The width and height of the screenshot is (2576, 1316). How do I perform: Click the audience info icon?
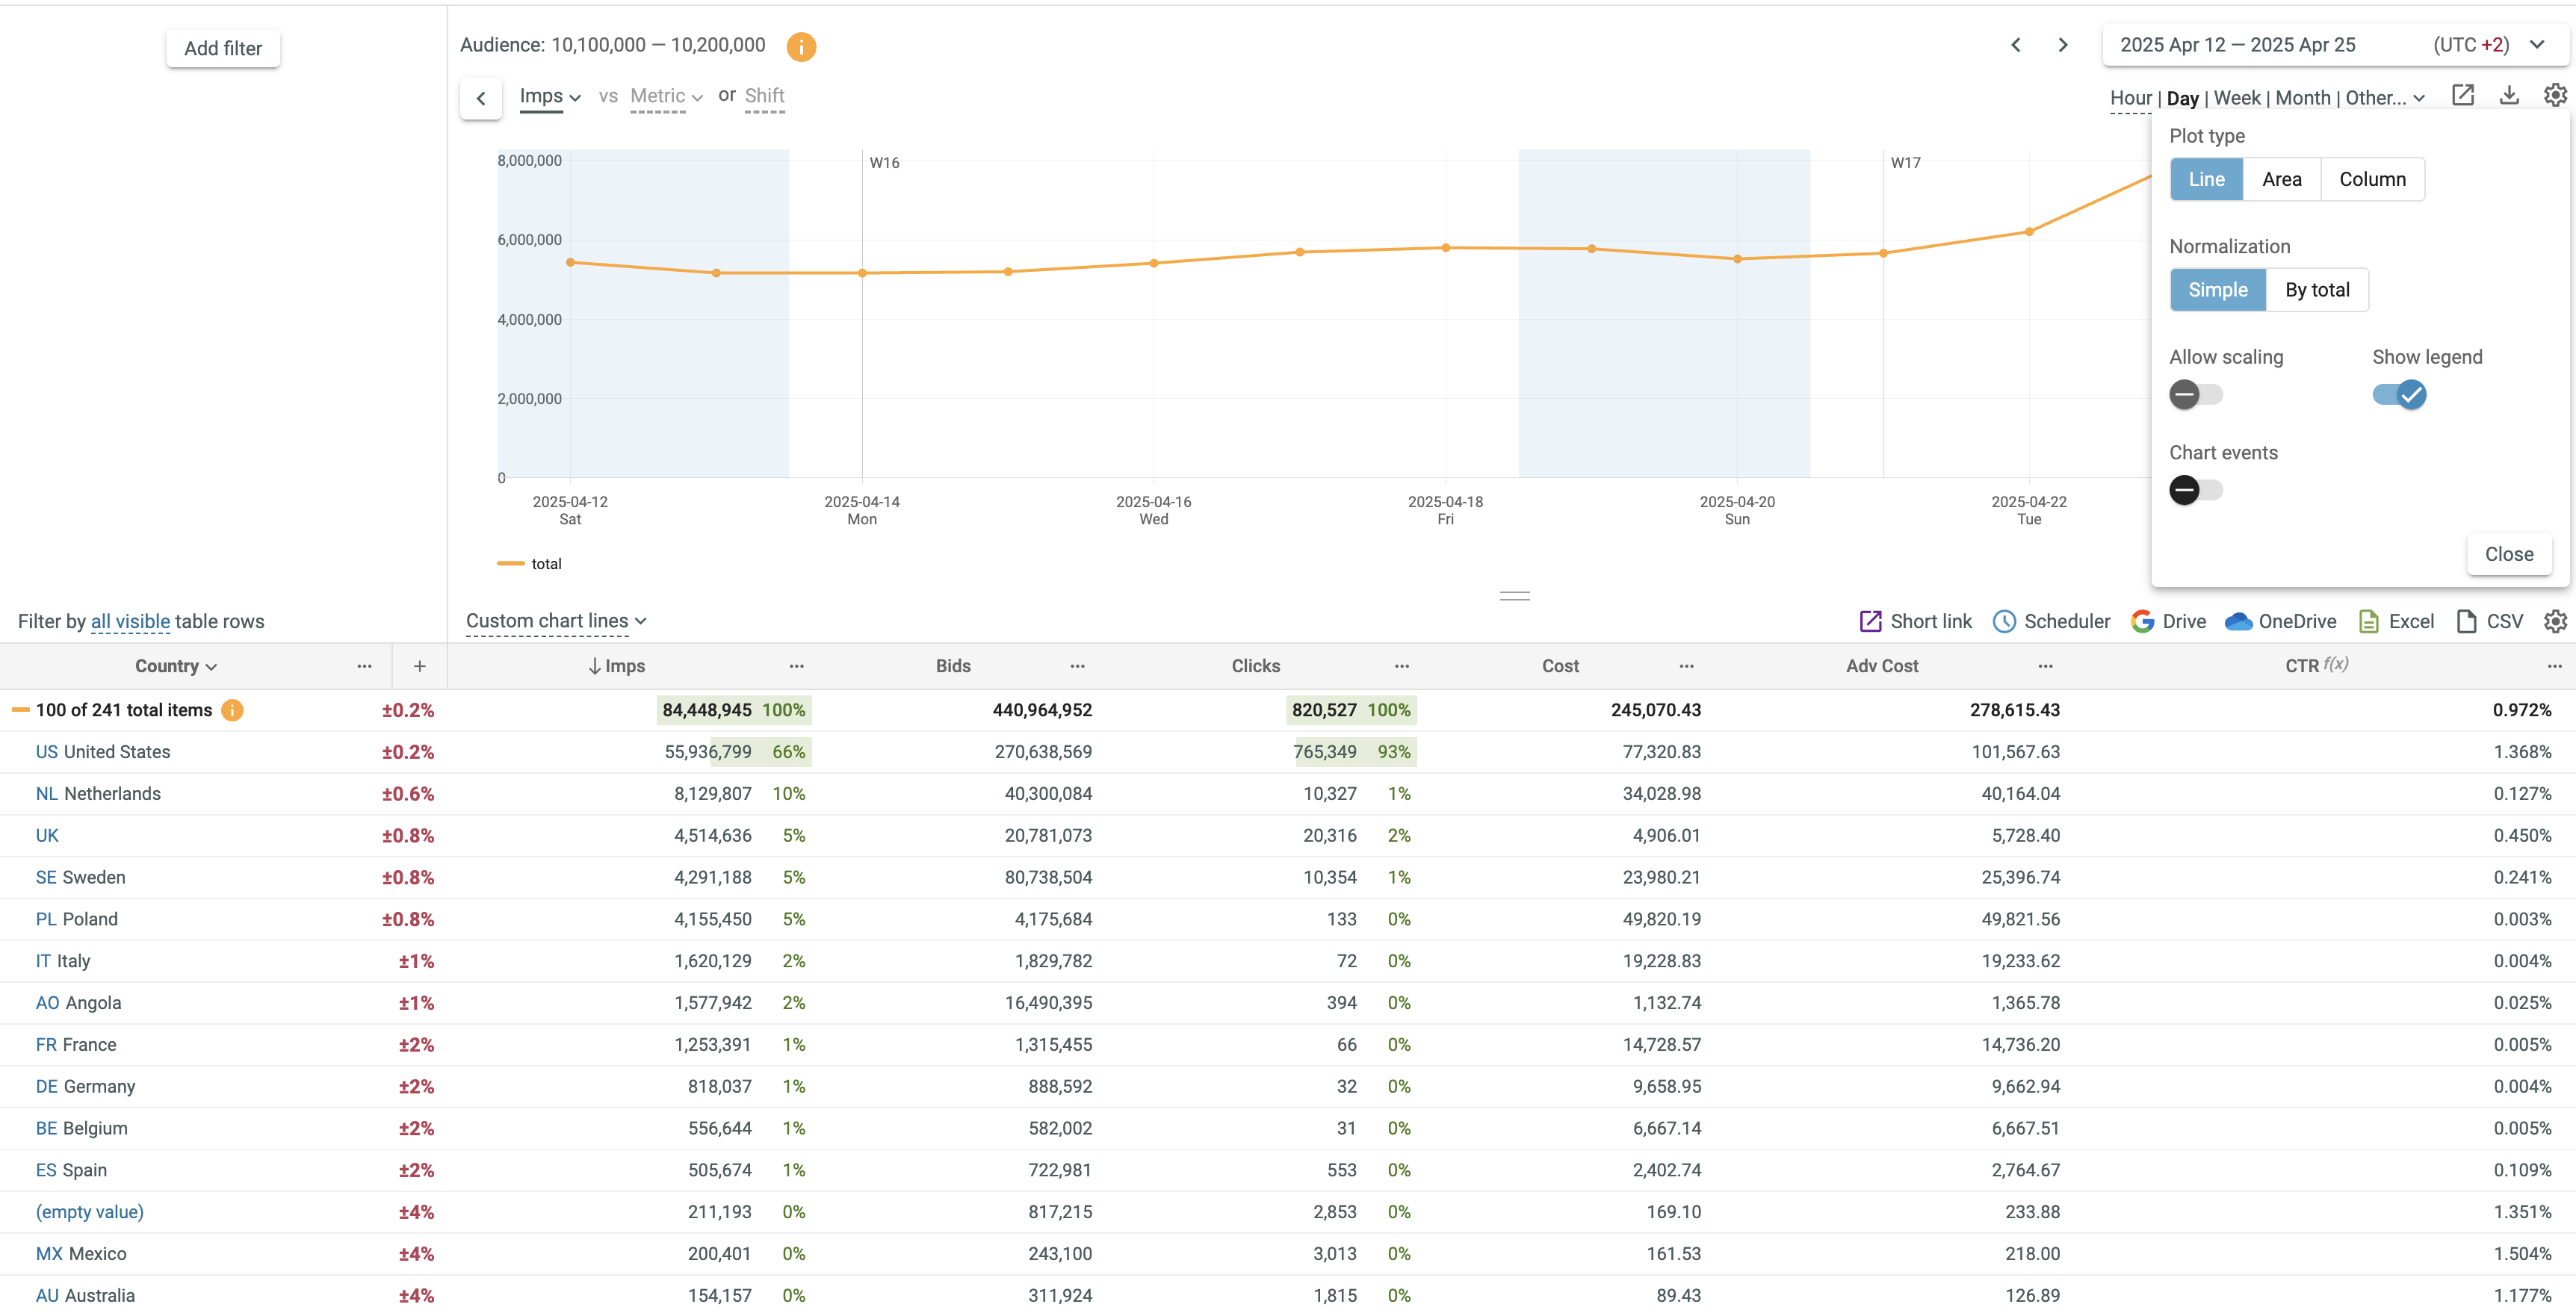pos(801,47)
